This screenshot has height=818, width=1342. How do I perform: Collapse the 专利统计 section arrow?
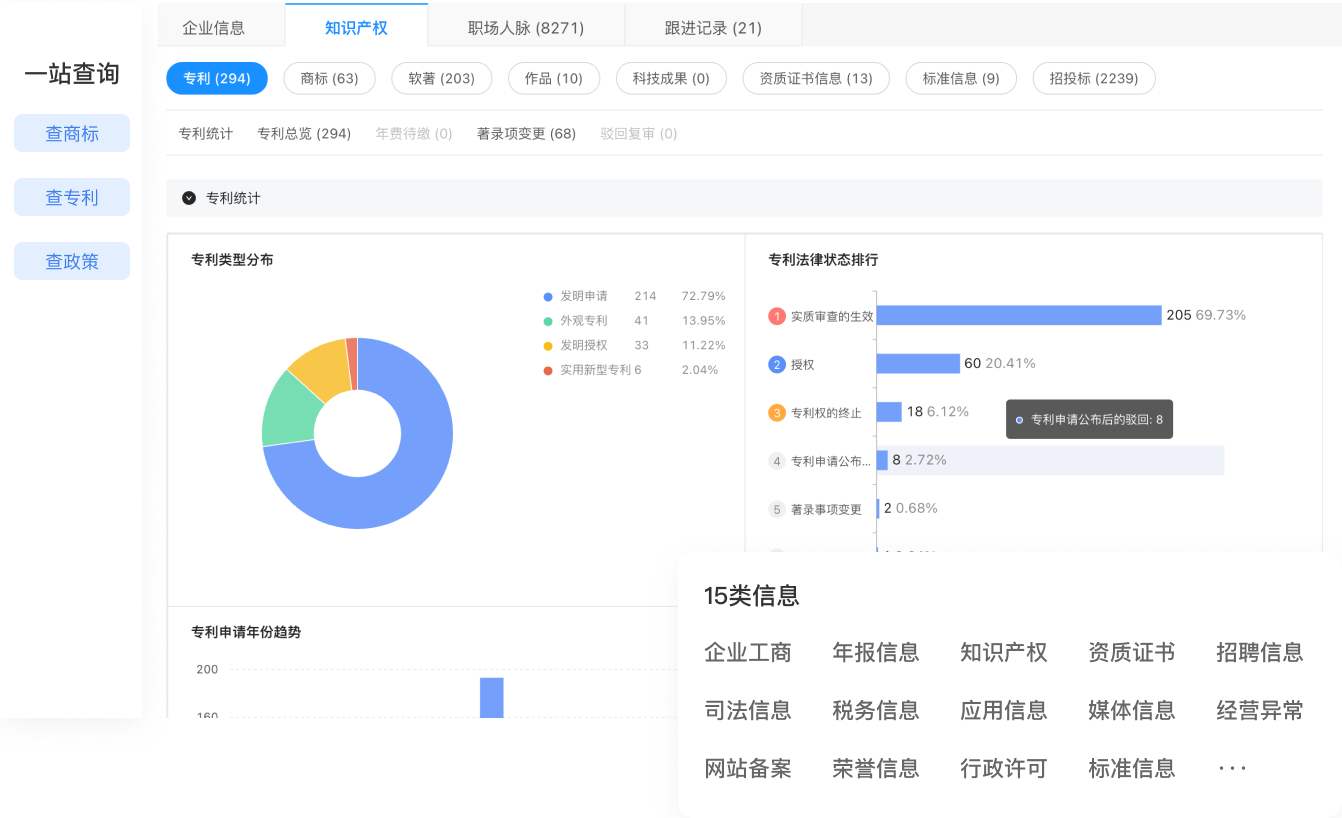(189, 198)
